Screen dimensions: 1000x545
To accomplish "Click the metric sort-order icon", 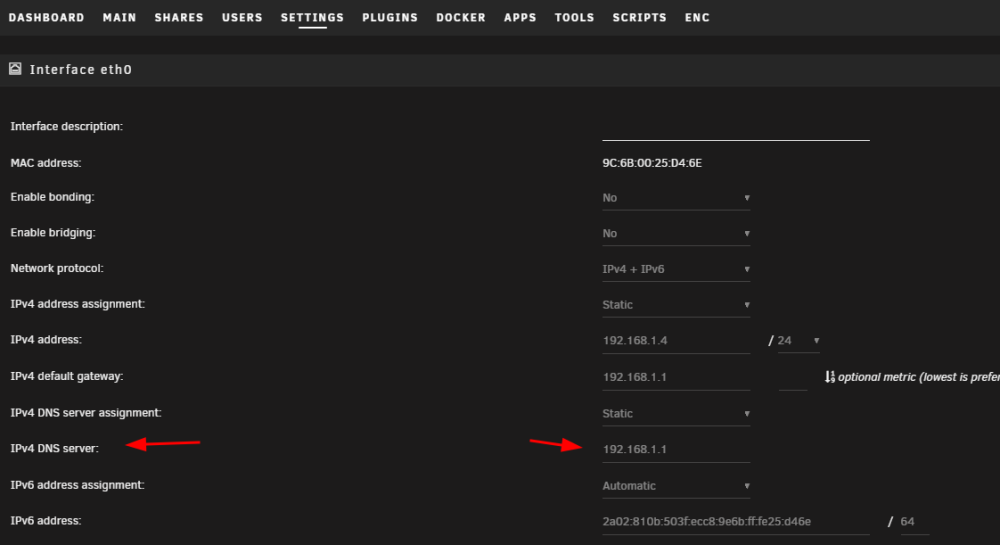I will click(830, 377).
